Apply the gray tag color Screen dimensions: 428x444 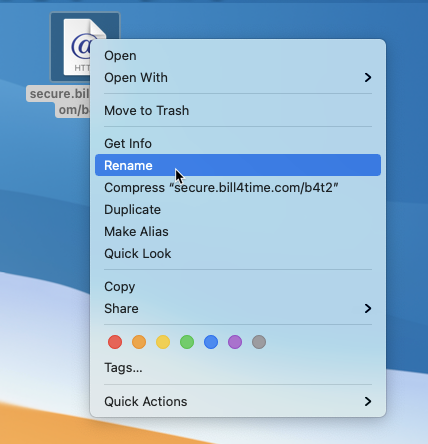pos(259,342)
